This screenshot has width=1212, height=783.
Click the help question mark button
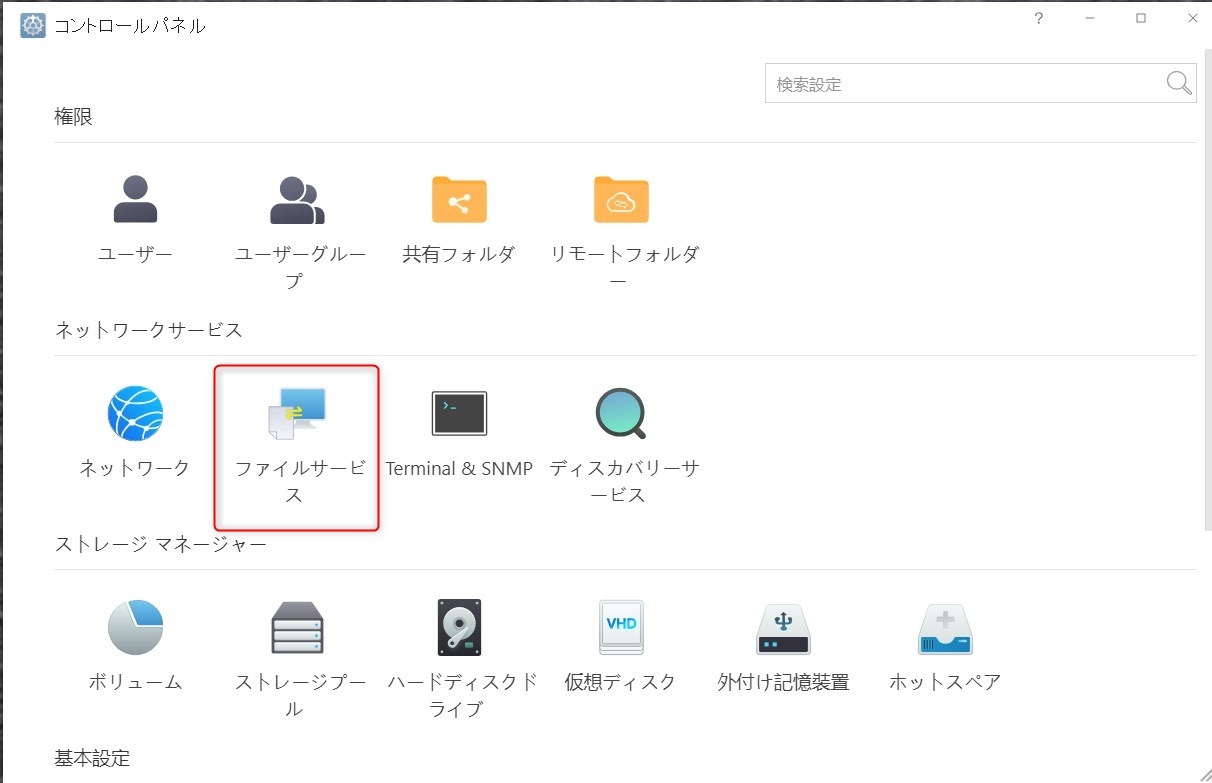(x=1039, y=19)
